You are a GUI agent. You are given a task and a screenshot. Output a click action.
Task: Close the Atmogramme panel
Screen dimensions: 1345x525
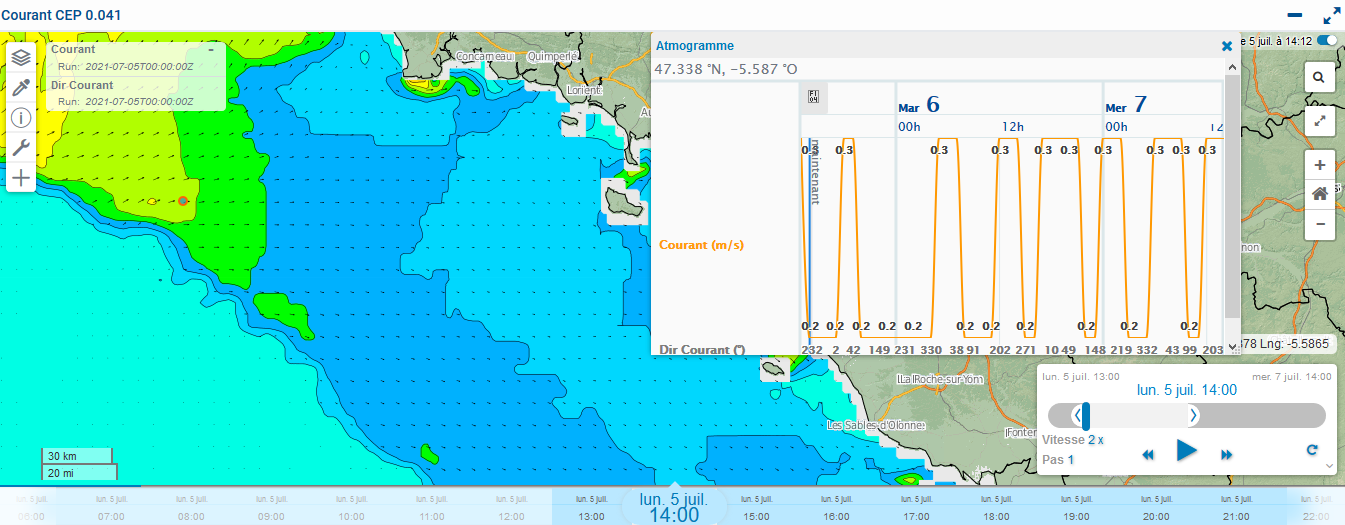1227,46
